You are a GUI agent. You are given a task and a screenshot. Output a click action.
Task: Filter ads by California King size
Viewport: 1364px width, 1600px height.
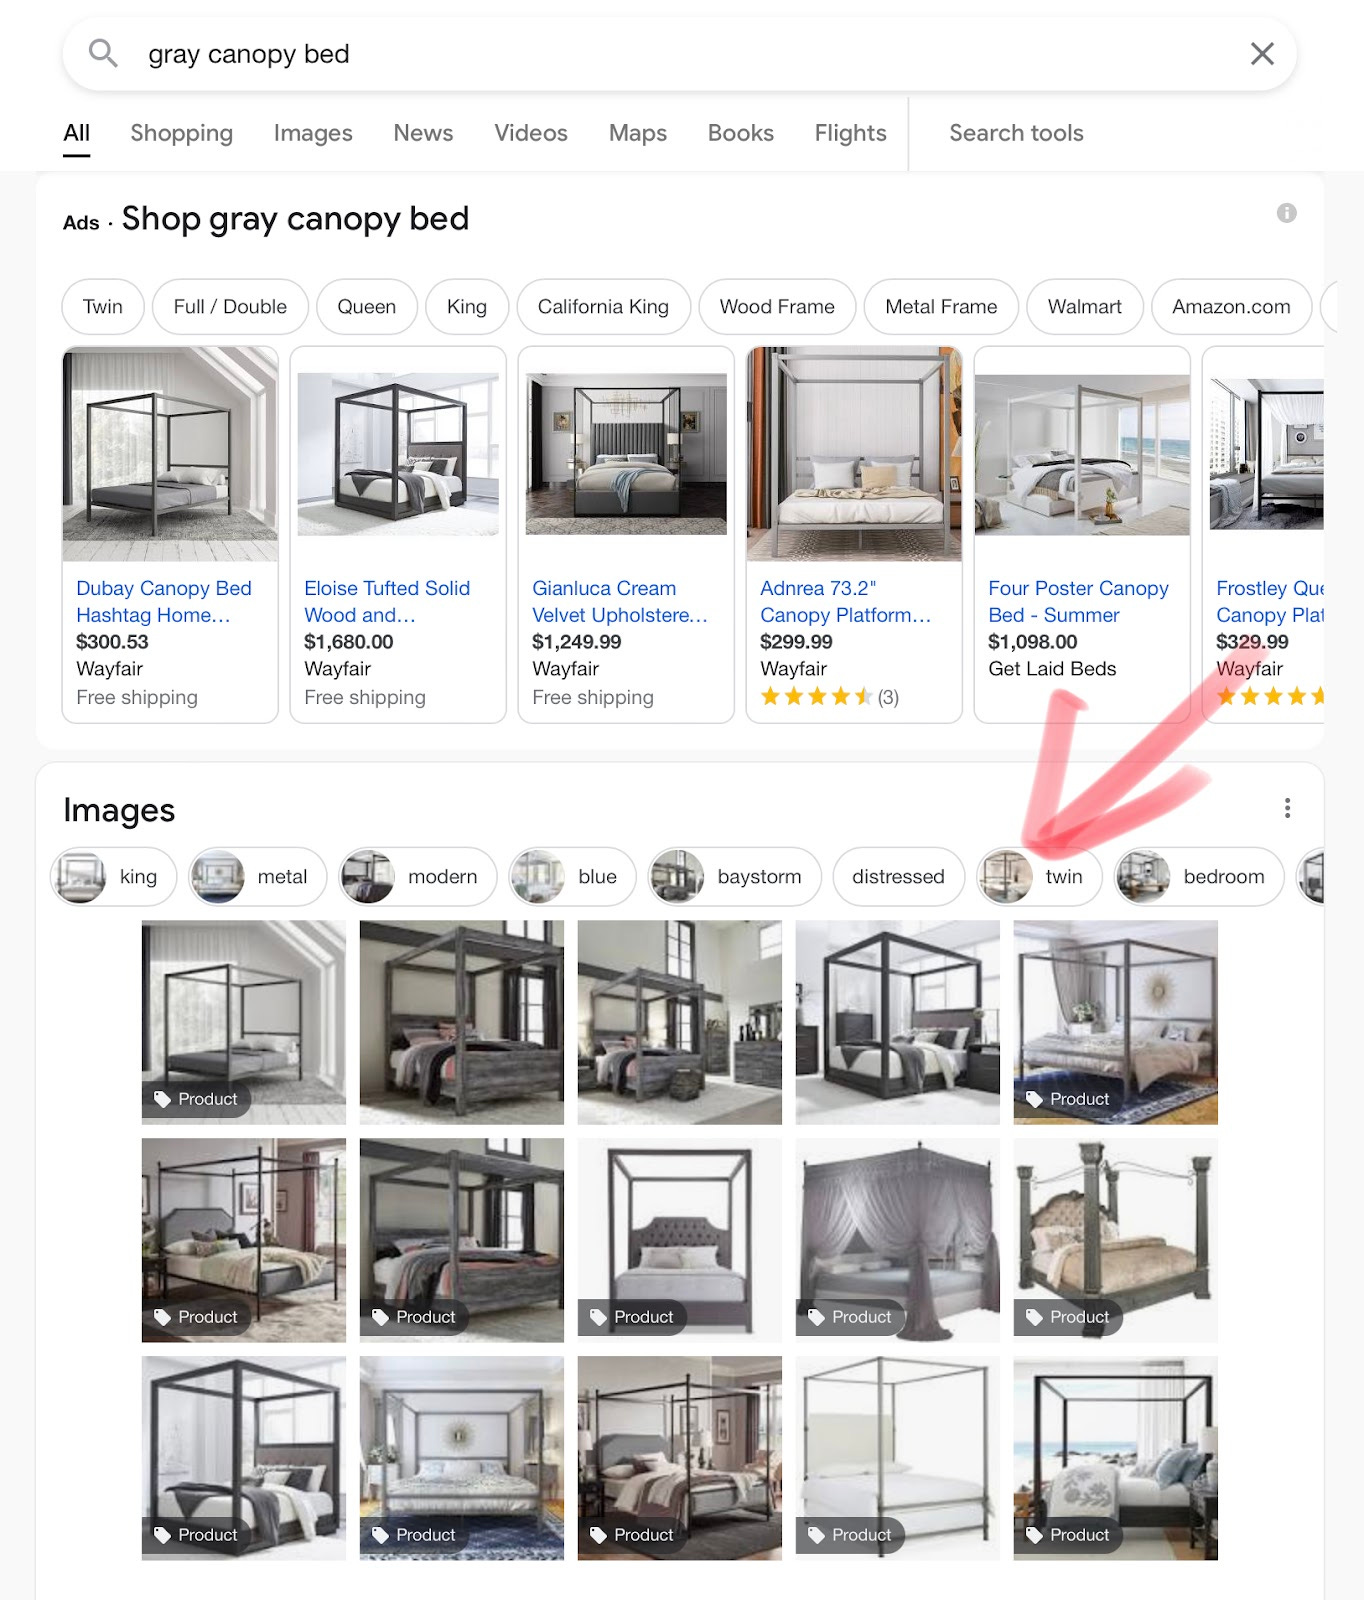tap(603, 307)
